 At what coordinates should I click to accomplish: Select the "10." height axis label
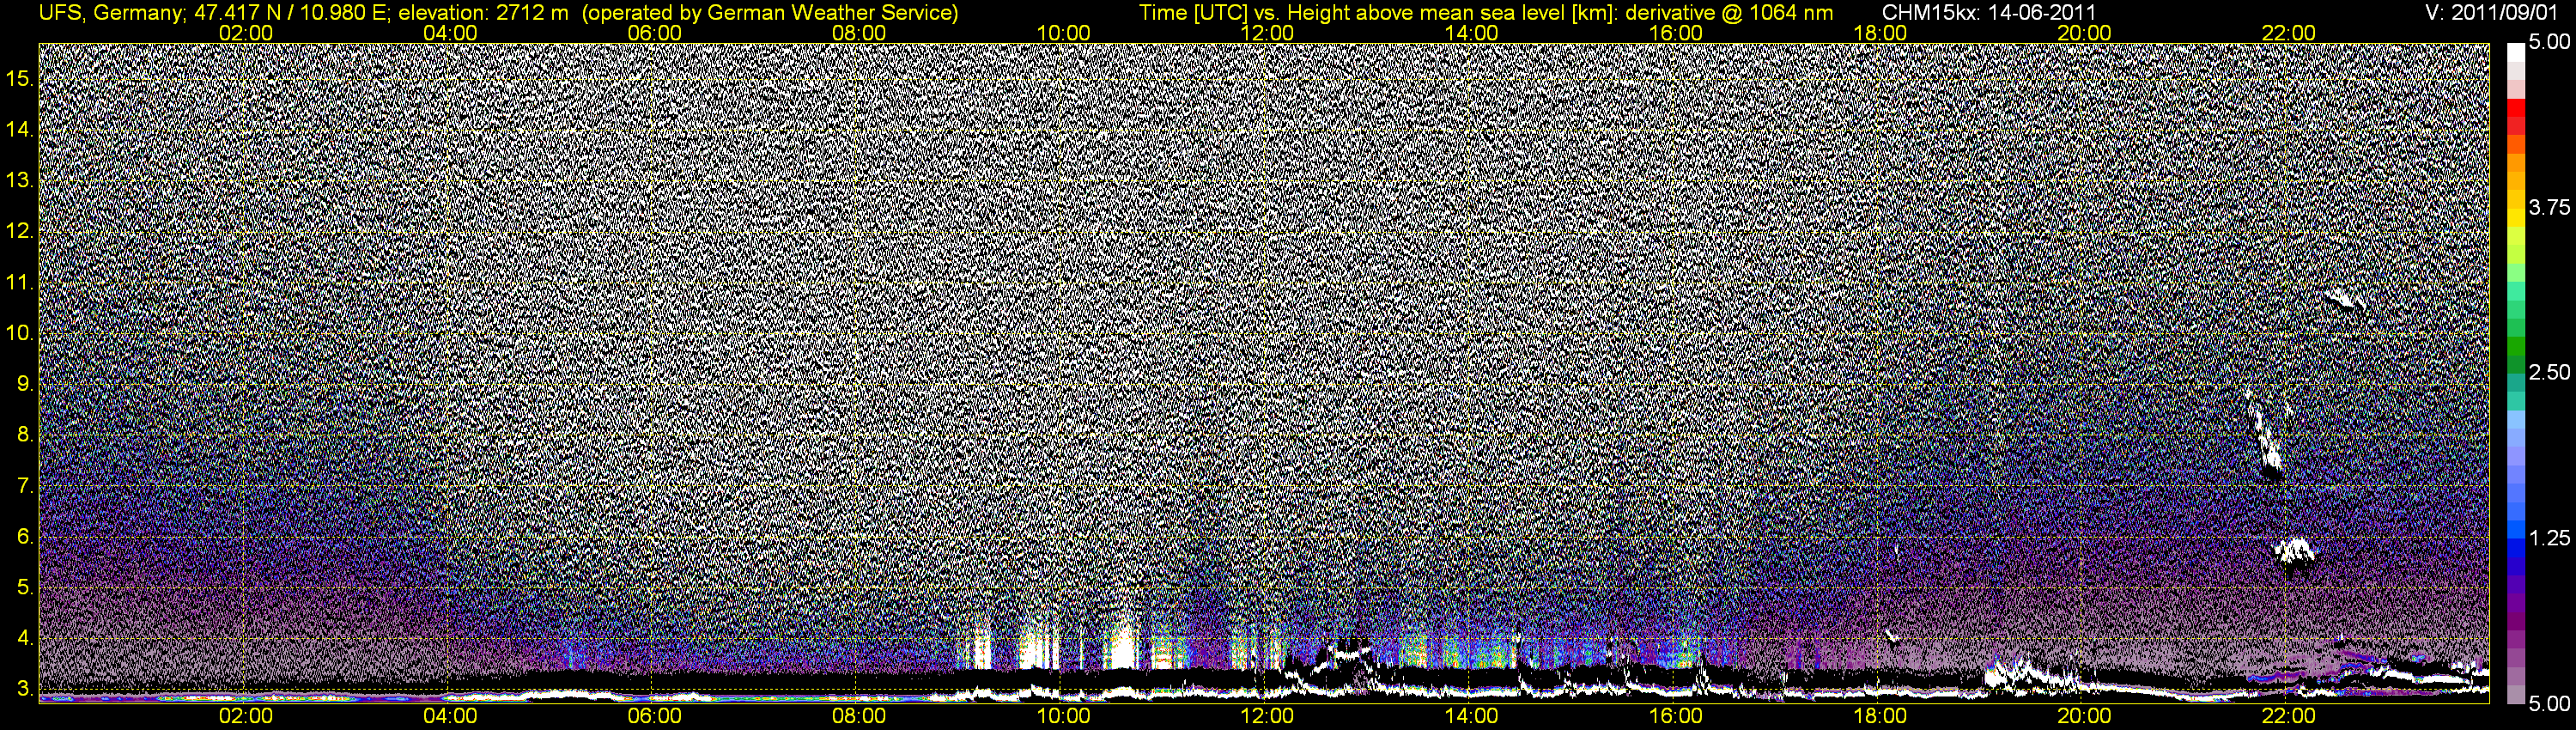(19, 333)
